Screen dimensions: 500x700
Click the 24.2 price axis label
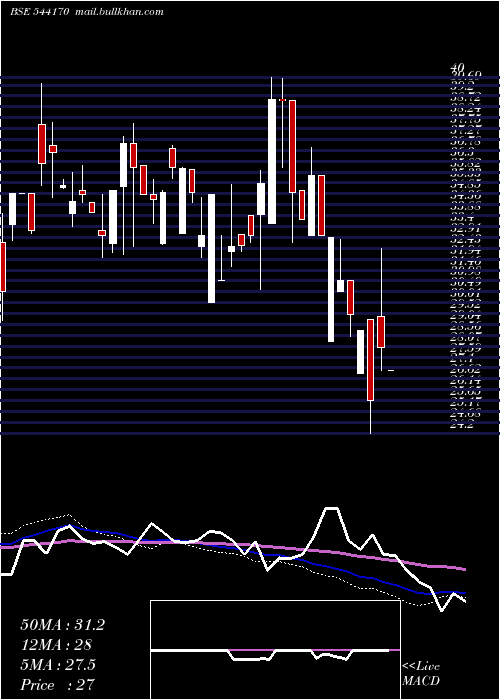click(462, 425)
